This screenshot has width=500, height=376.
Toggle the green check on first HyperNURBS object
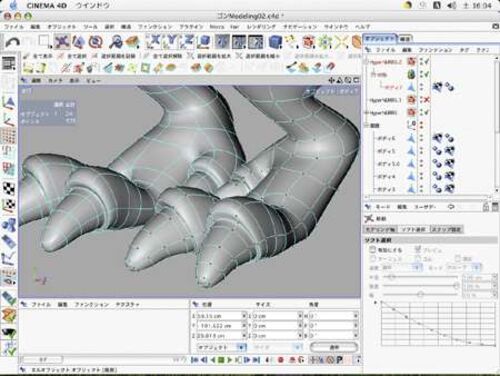pyautogui.click(x=427, y=61)
